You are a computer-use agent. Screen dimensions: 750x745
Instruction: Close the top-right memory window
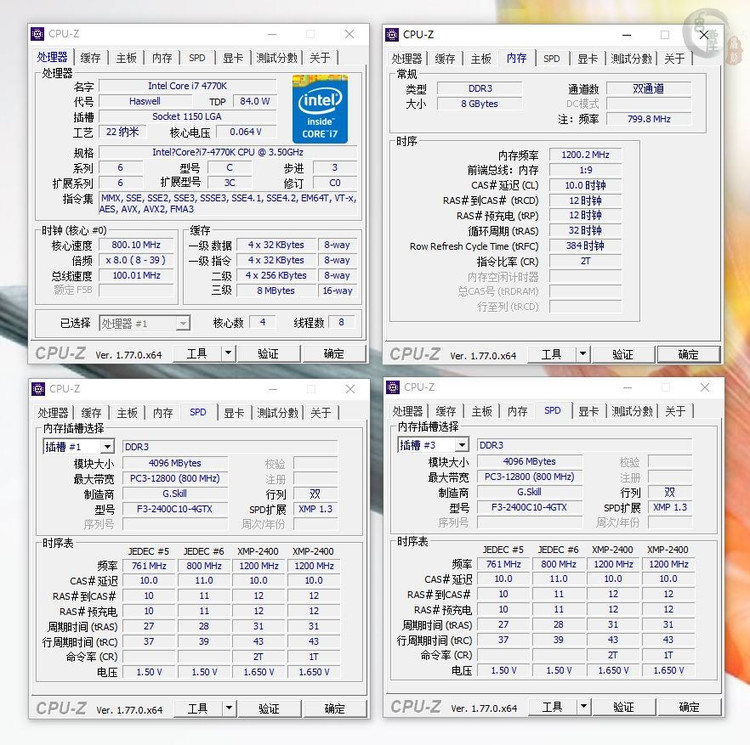point(704,35)
